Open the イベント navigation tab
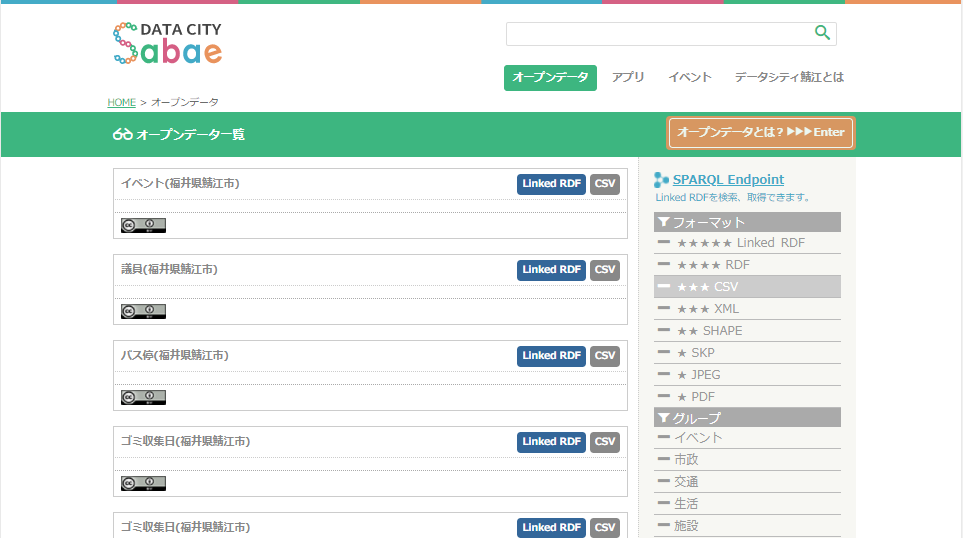The width and height of the screenshot is (963, 538). [690, 77]
